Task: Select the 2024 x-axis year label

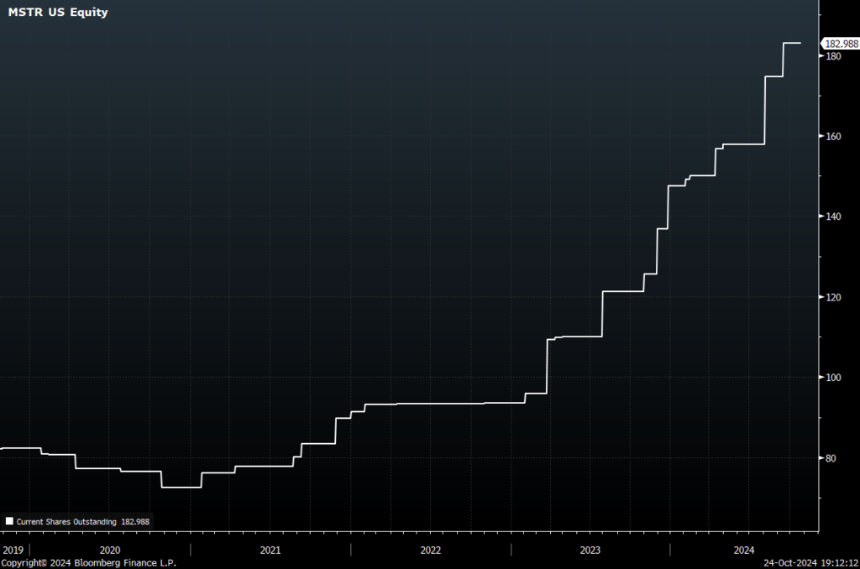Action: 744,550
